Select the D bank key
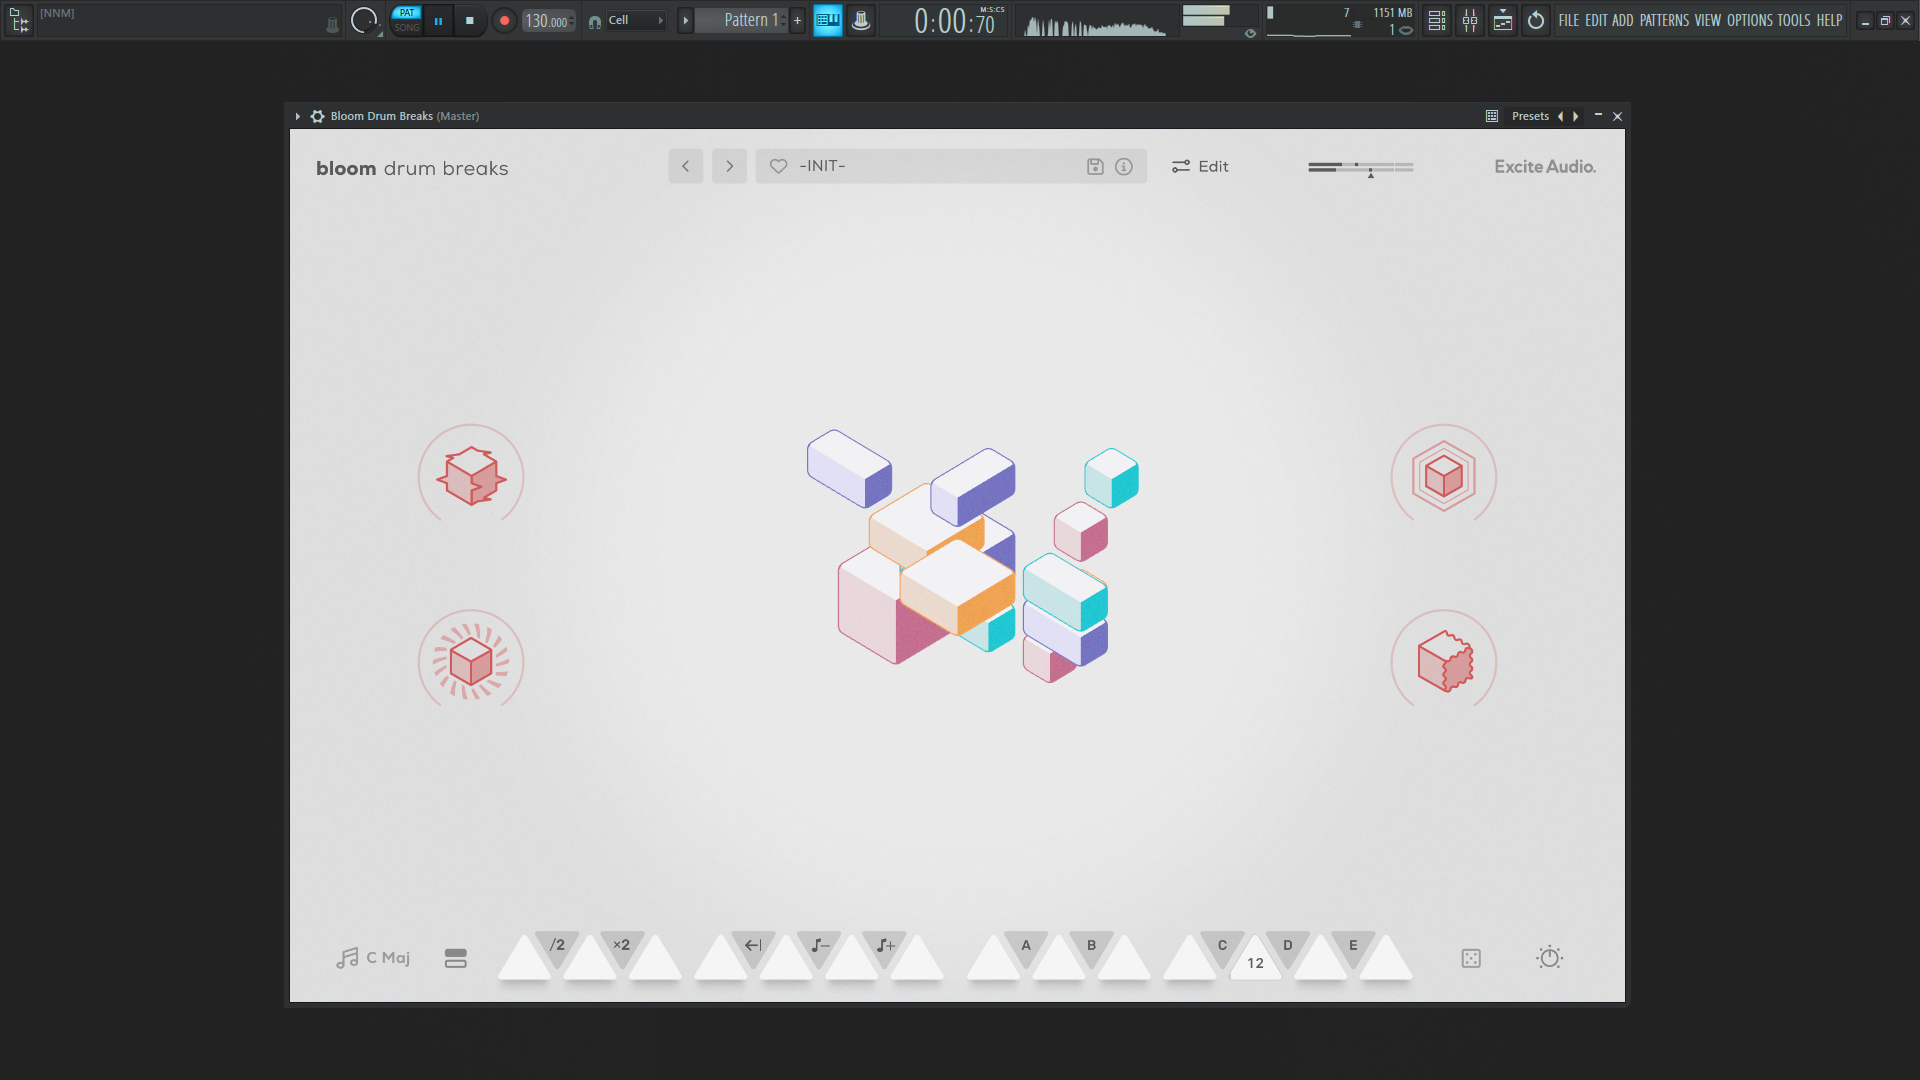This screenshot has width=1920, height=1080. coord(1288,946)
